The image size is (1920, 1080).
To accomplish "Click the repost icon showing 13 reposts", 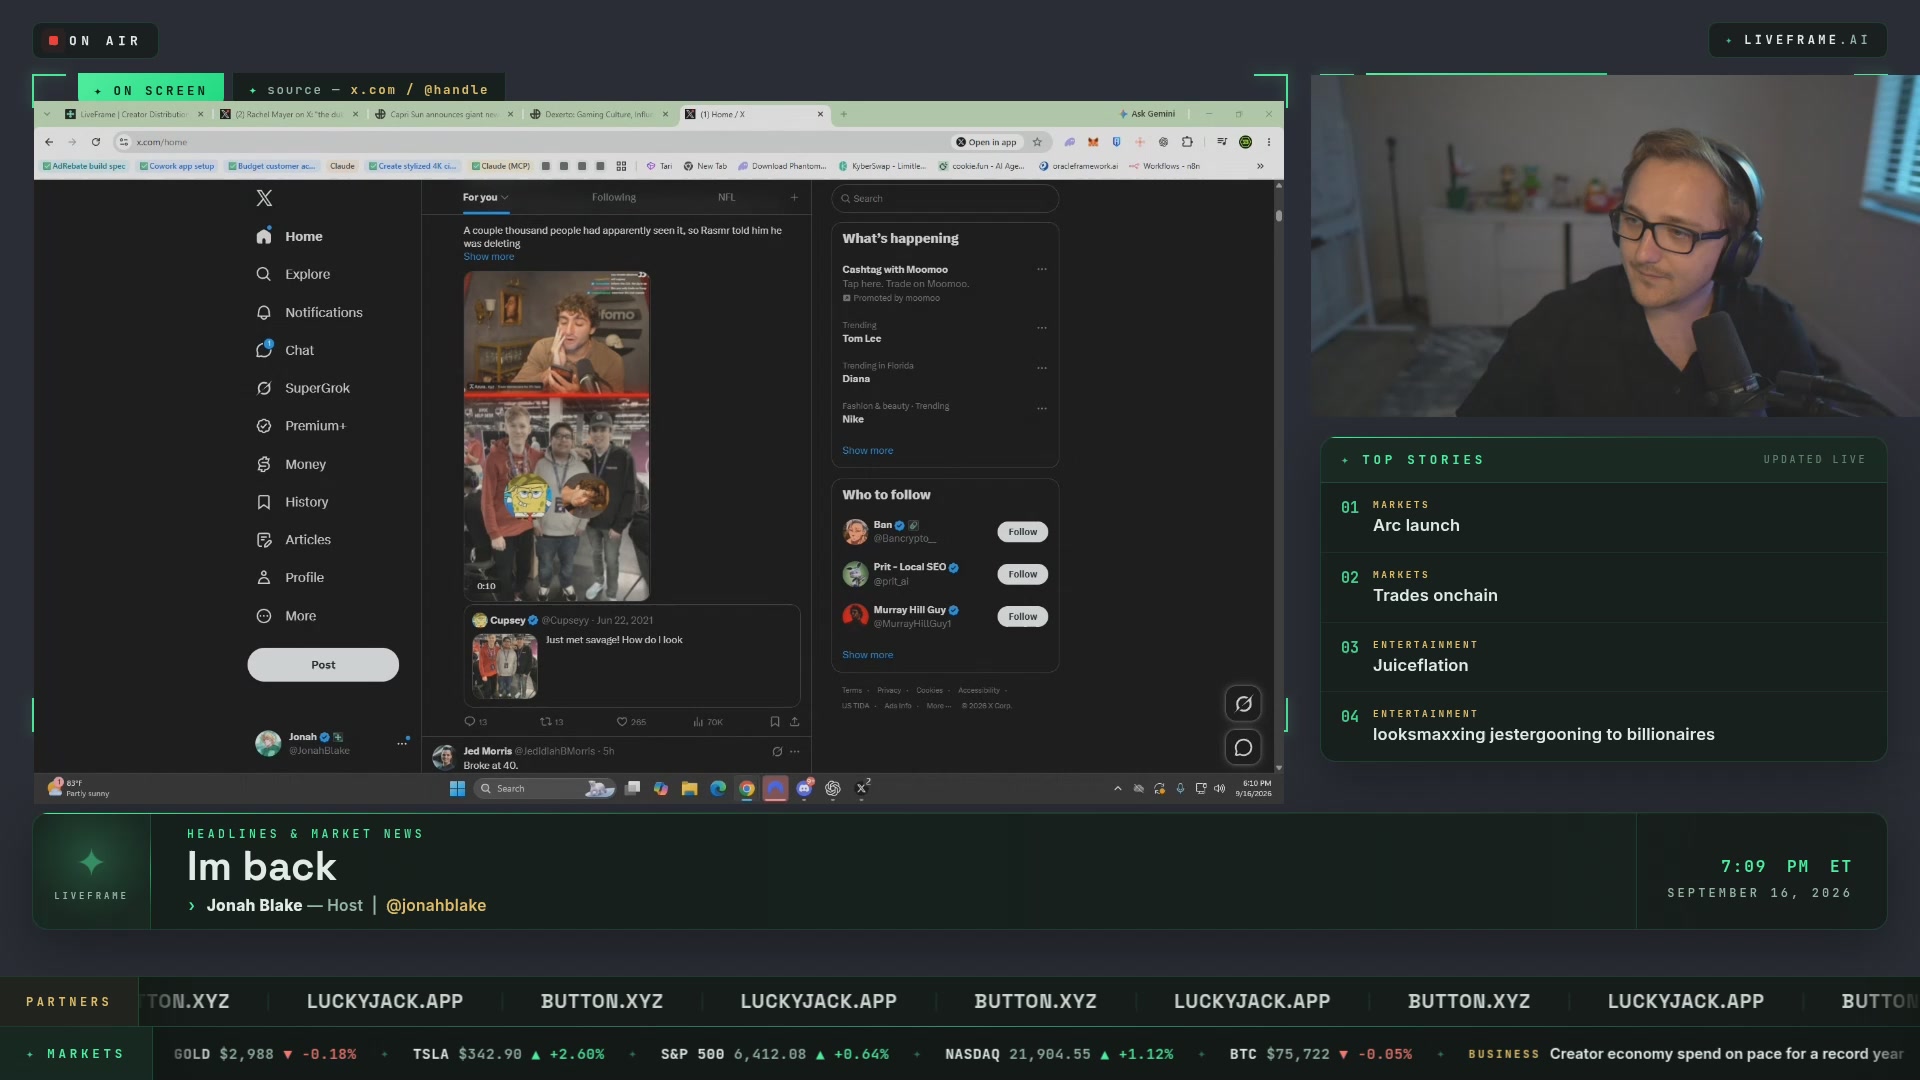I will [546, 721].
